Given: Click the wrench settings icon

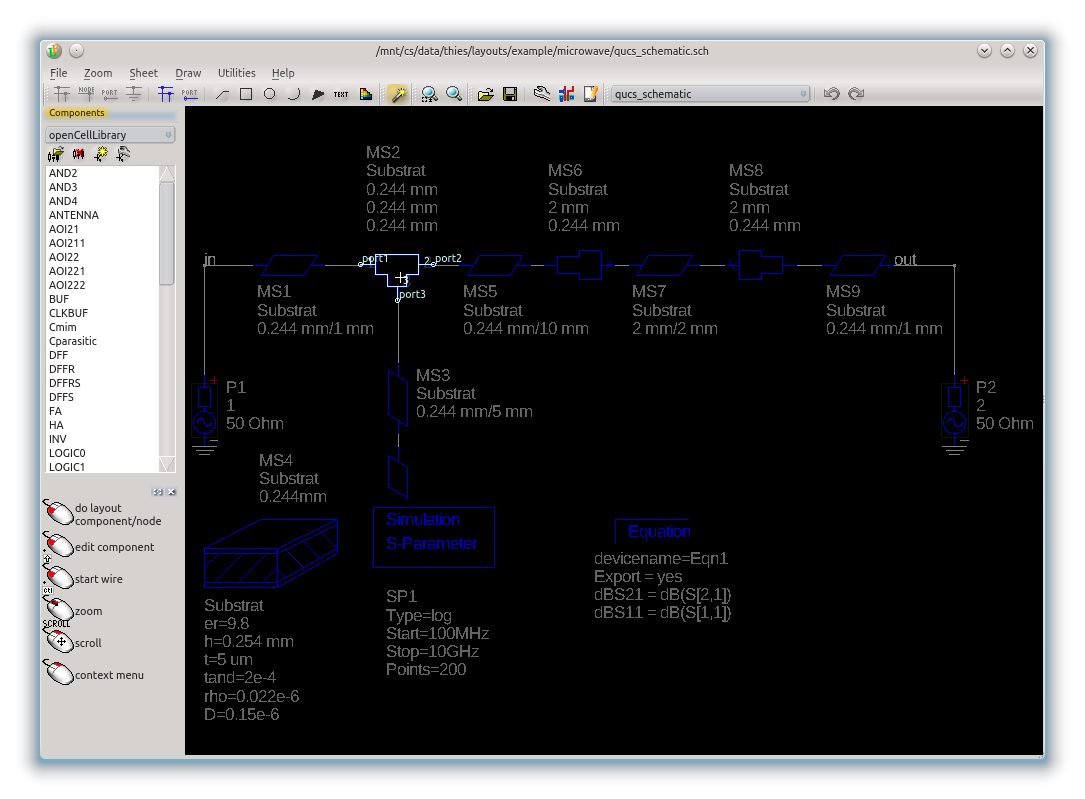Looking at the screenshot, I should coord(542,94).
